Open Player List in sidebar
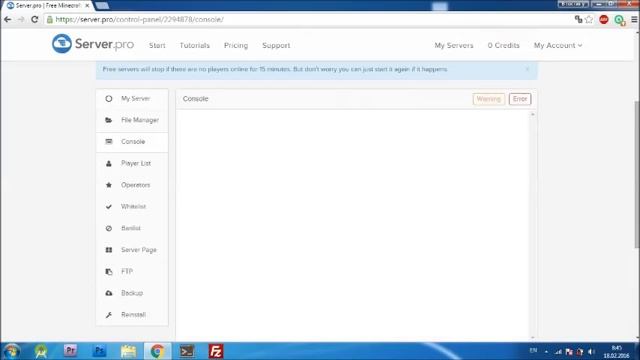Screen dimensions: 640x360 click(132, 163)
